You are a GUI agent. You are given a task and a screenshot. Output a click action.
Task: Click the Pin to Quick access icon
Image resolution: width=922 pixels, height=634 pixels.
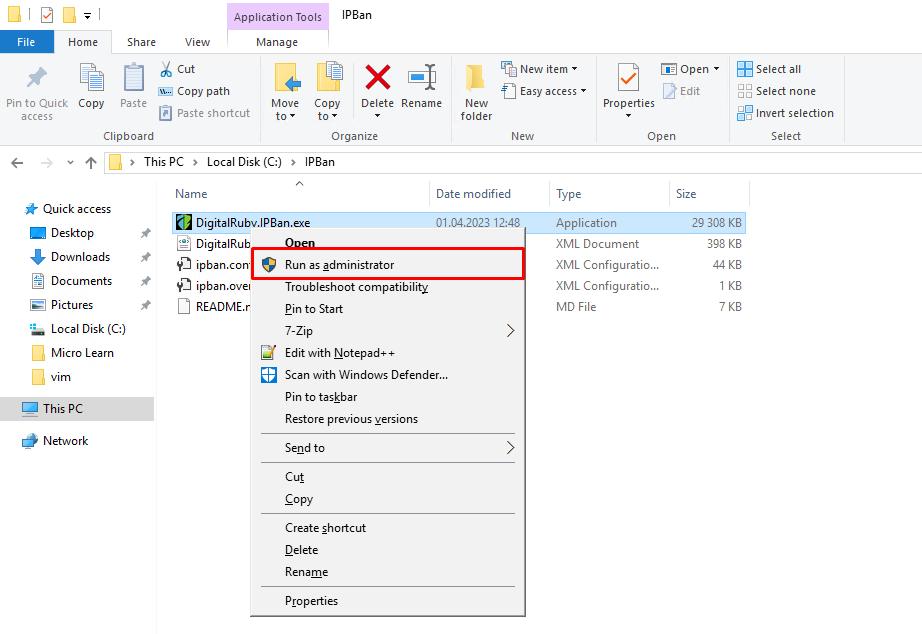coord(36,77)
